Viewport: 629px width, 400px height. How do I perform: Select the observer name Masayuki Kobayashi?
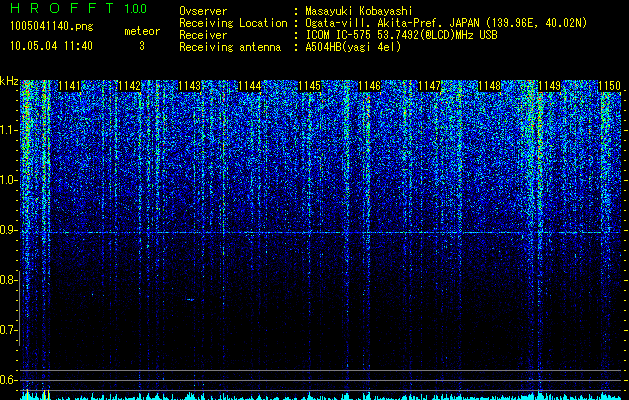(x=358, y=11)
